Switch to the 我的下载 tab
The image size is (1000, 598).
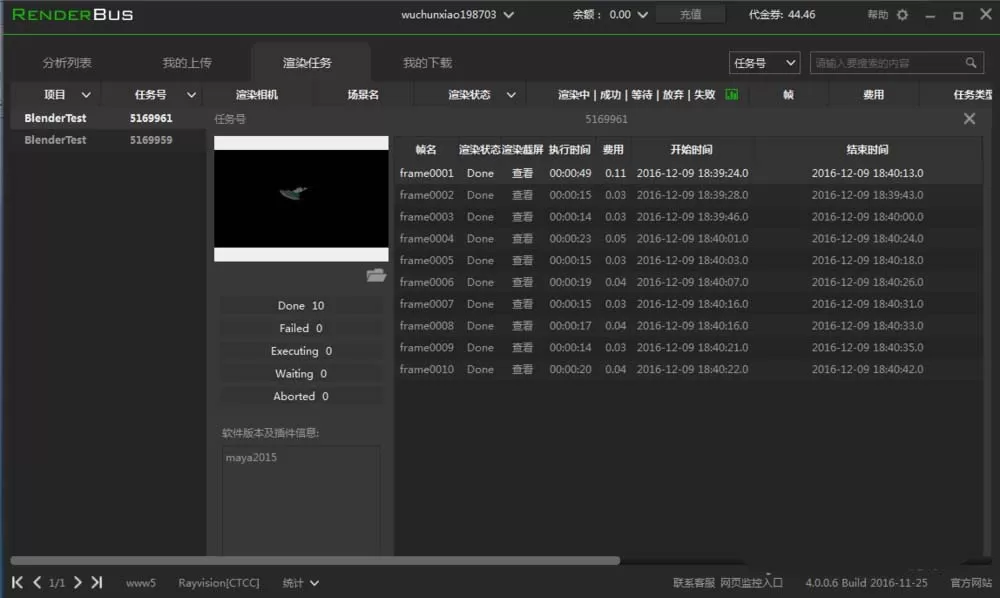coord(427,62)
